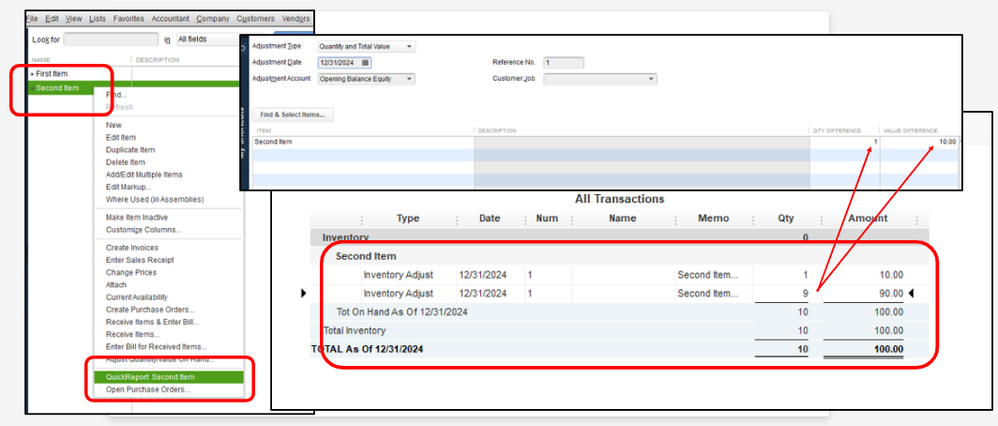Open the Adjustment Account dropdown
Image resolution: width=998 pixels, height=426 pixels.
(366, 79)
